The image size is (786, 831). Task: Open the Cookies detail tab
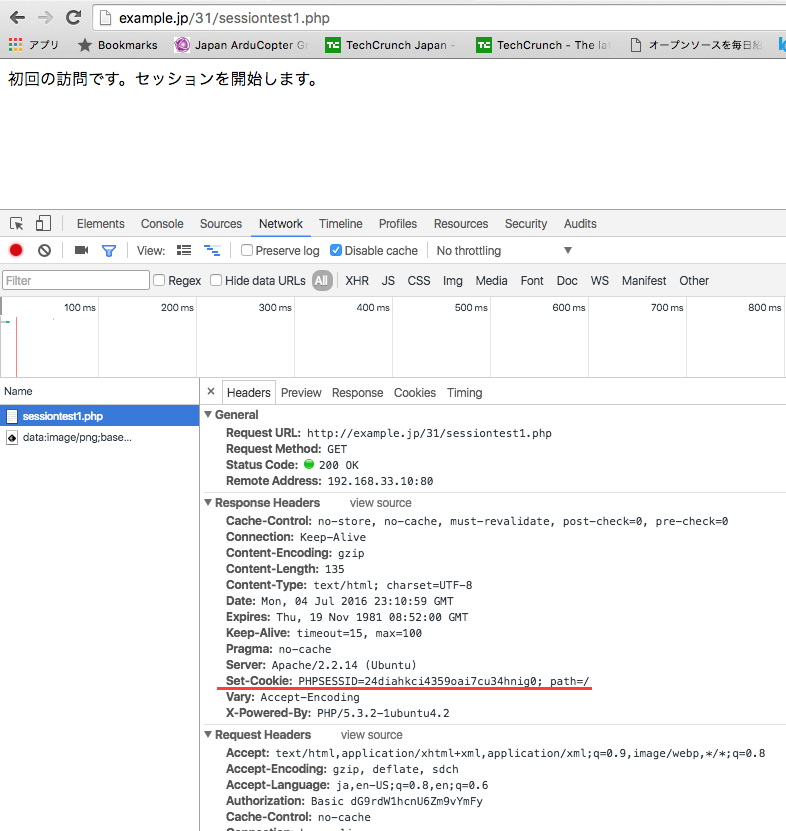tap(414, 393)
